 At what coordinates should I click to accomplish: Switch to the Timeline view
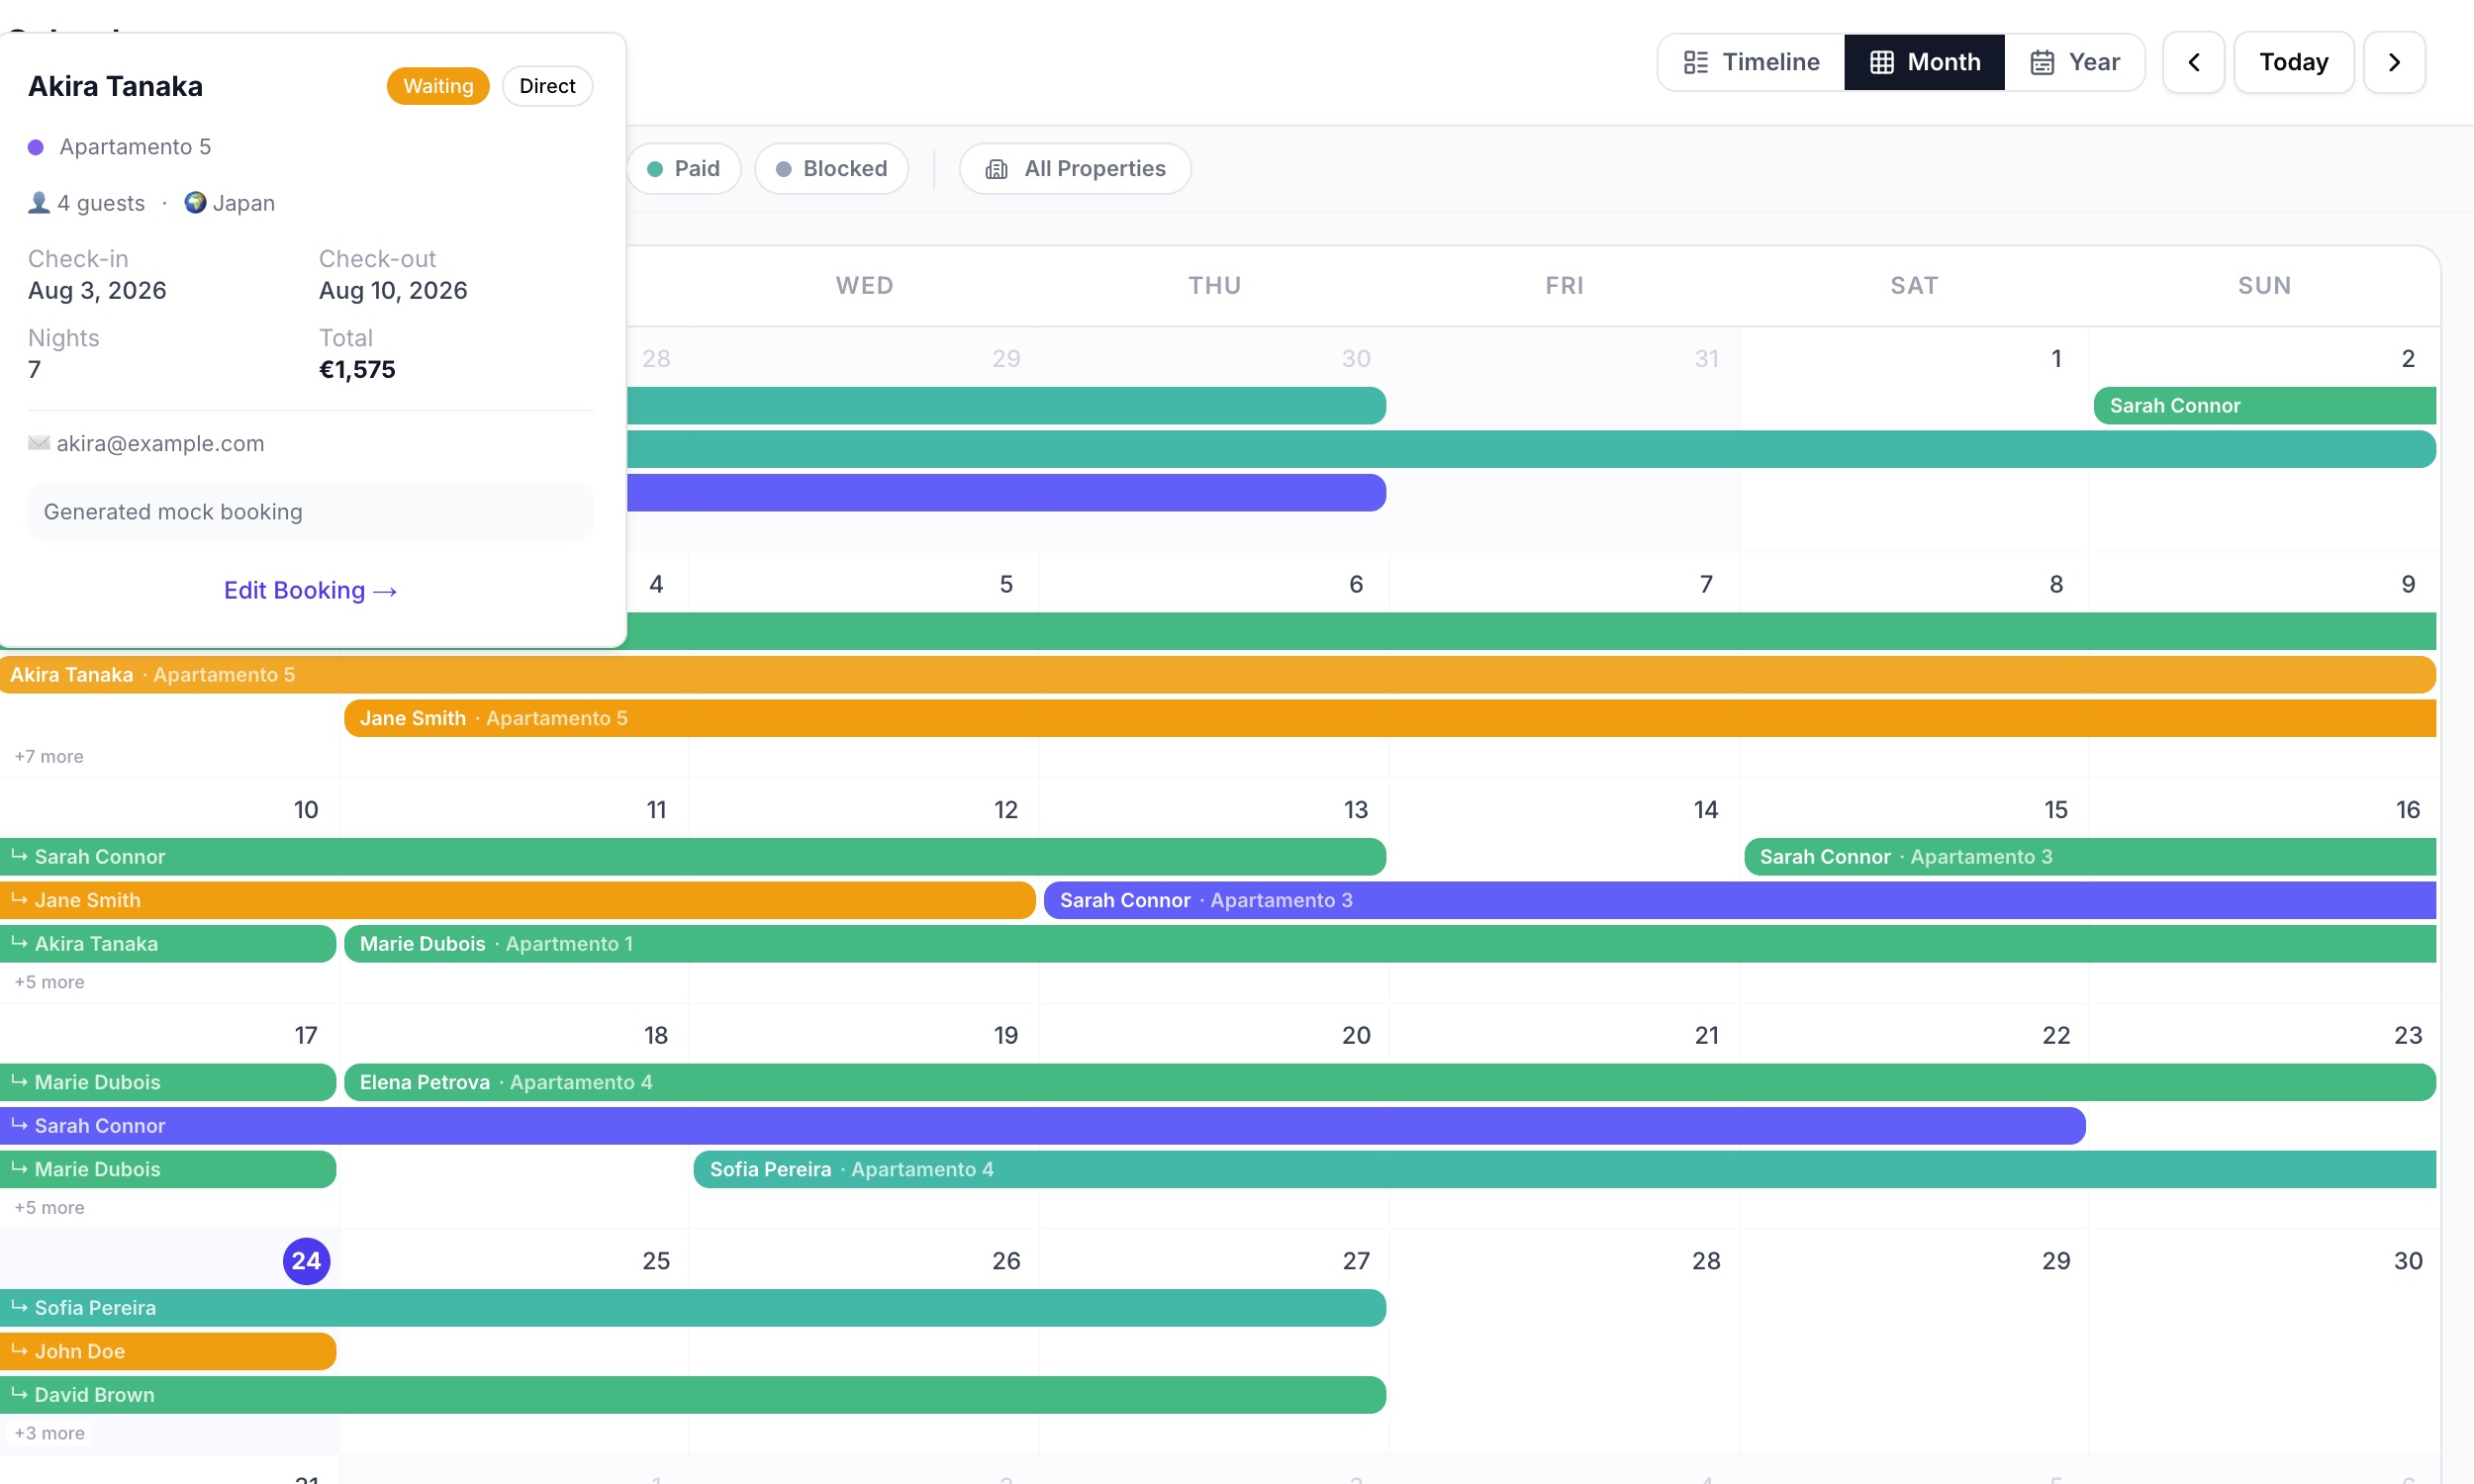click(1751, 62)
